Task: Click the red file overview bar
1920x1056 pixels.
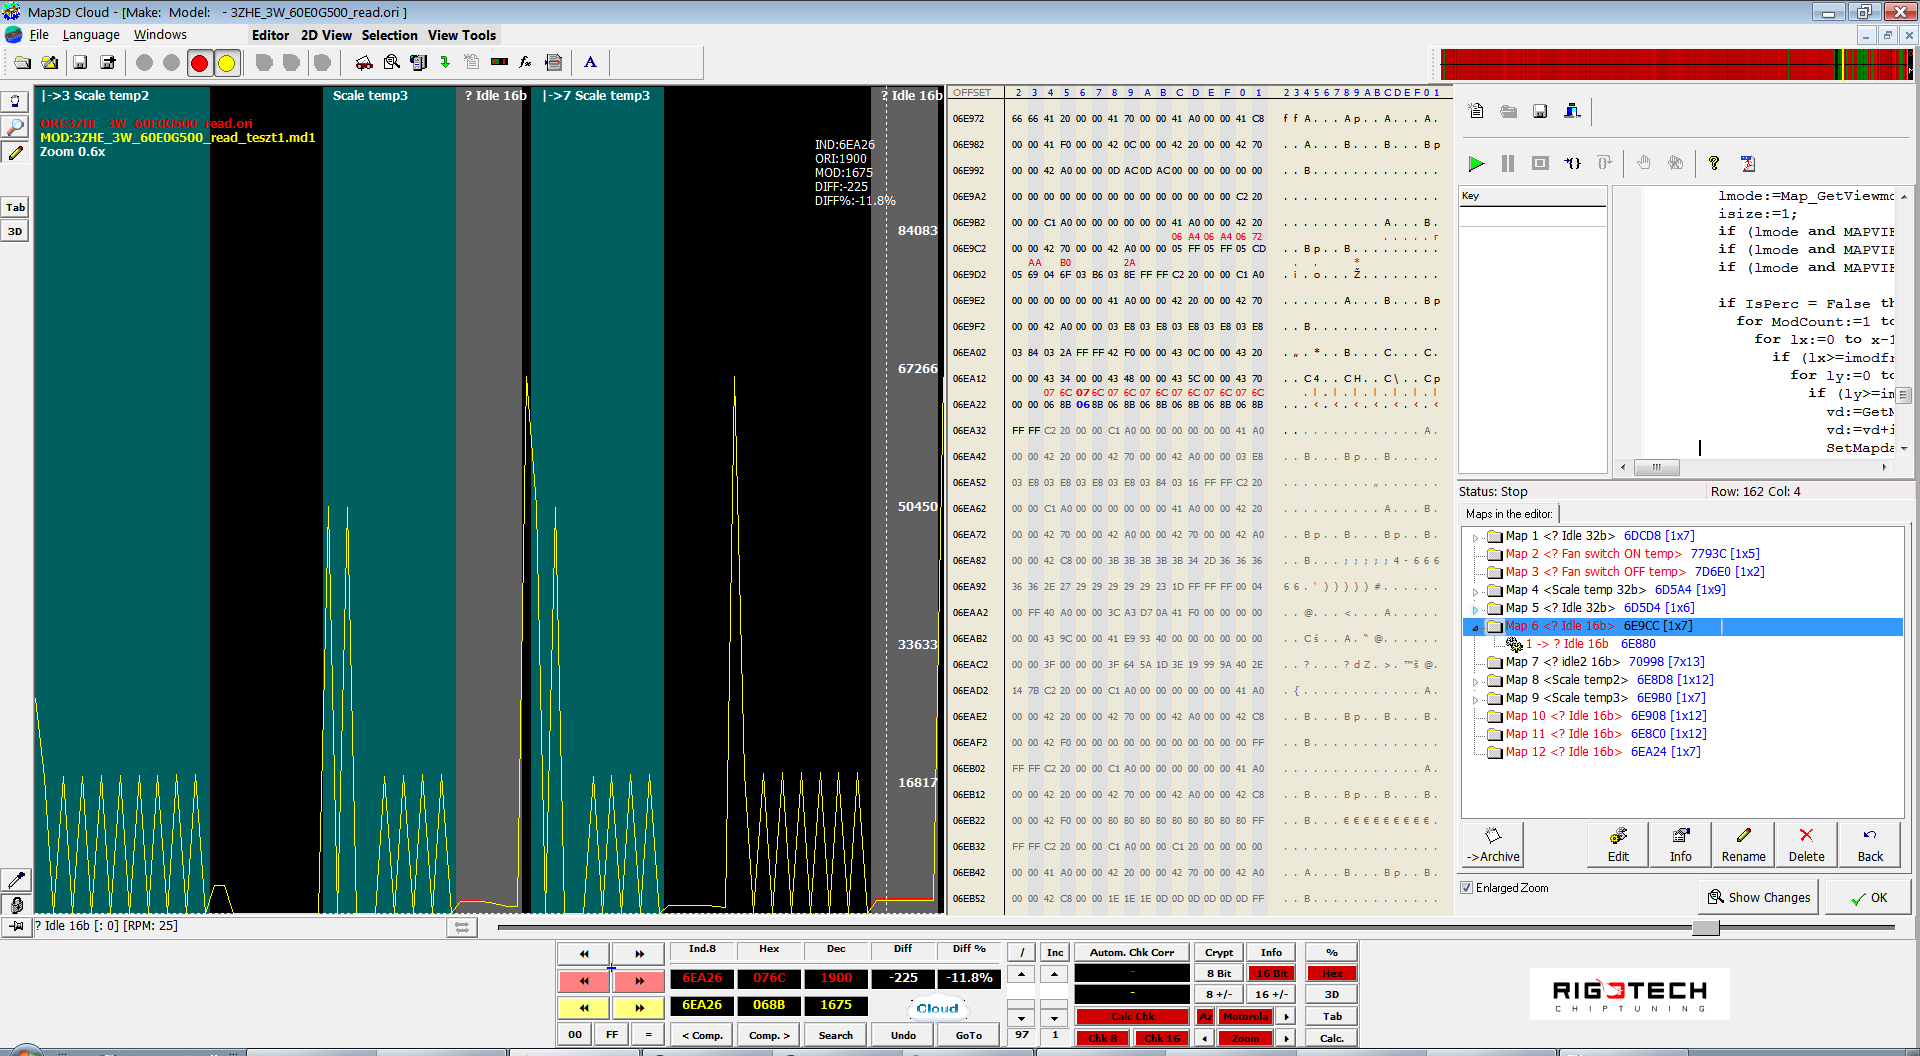Action: coord(1676,64)
